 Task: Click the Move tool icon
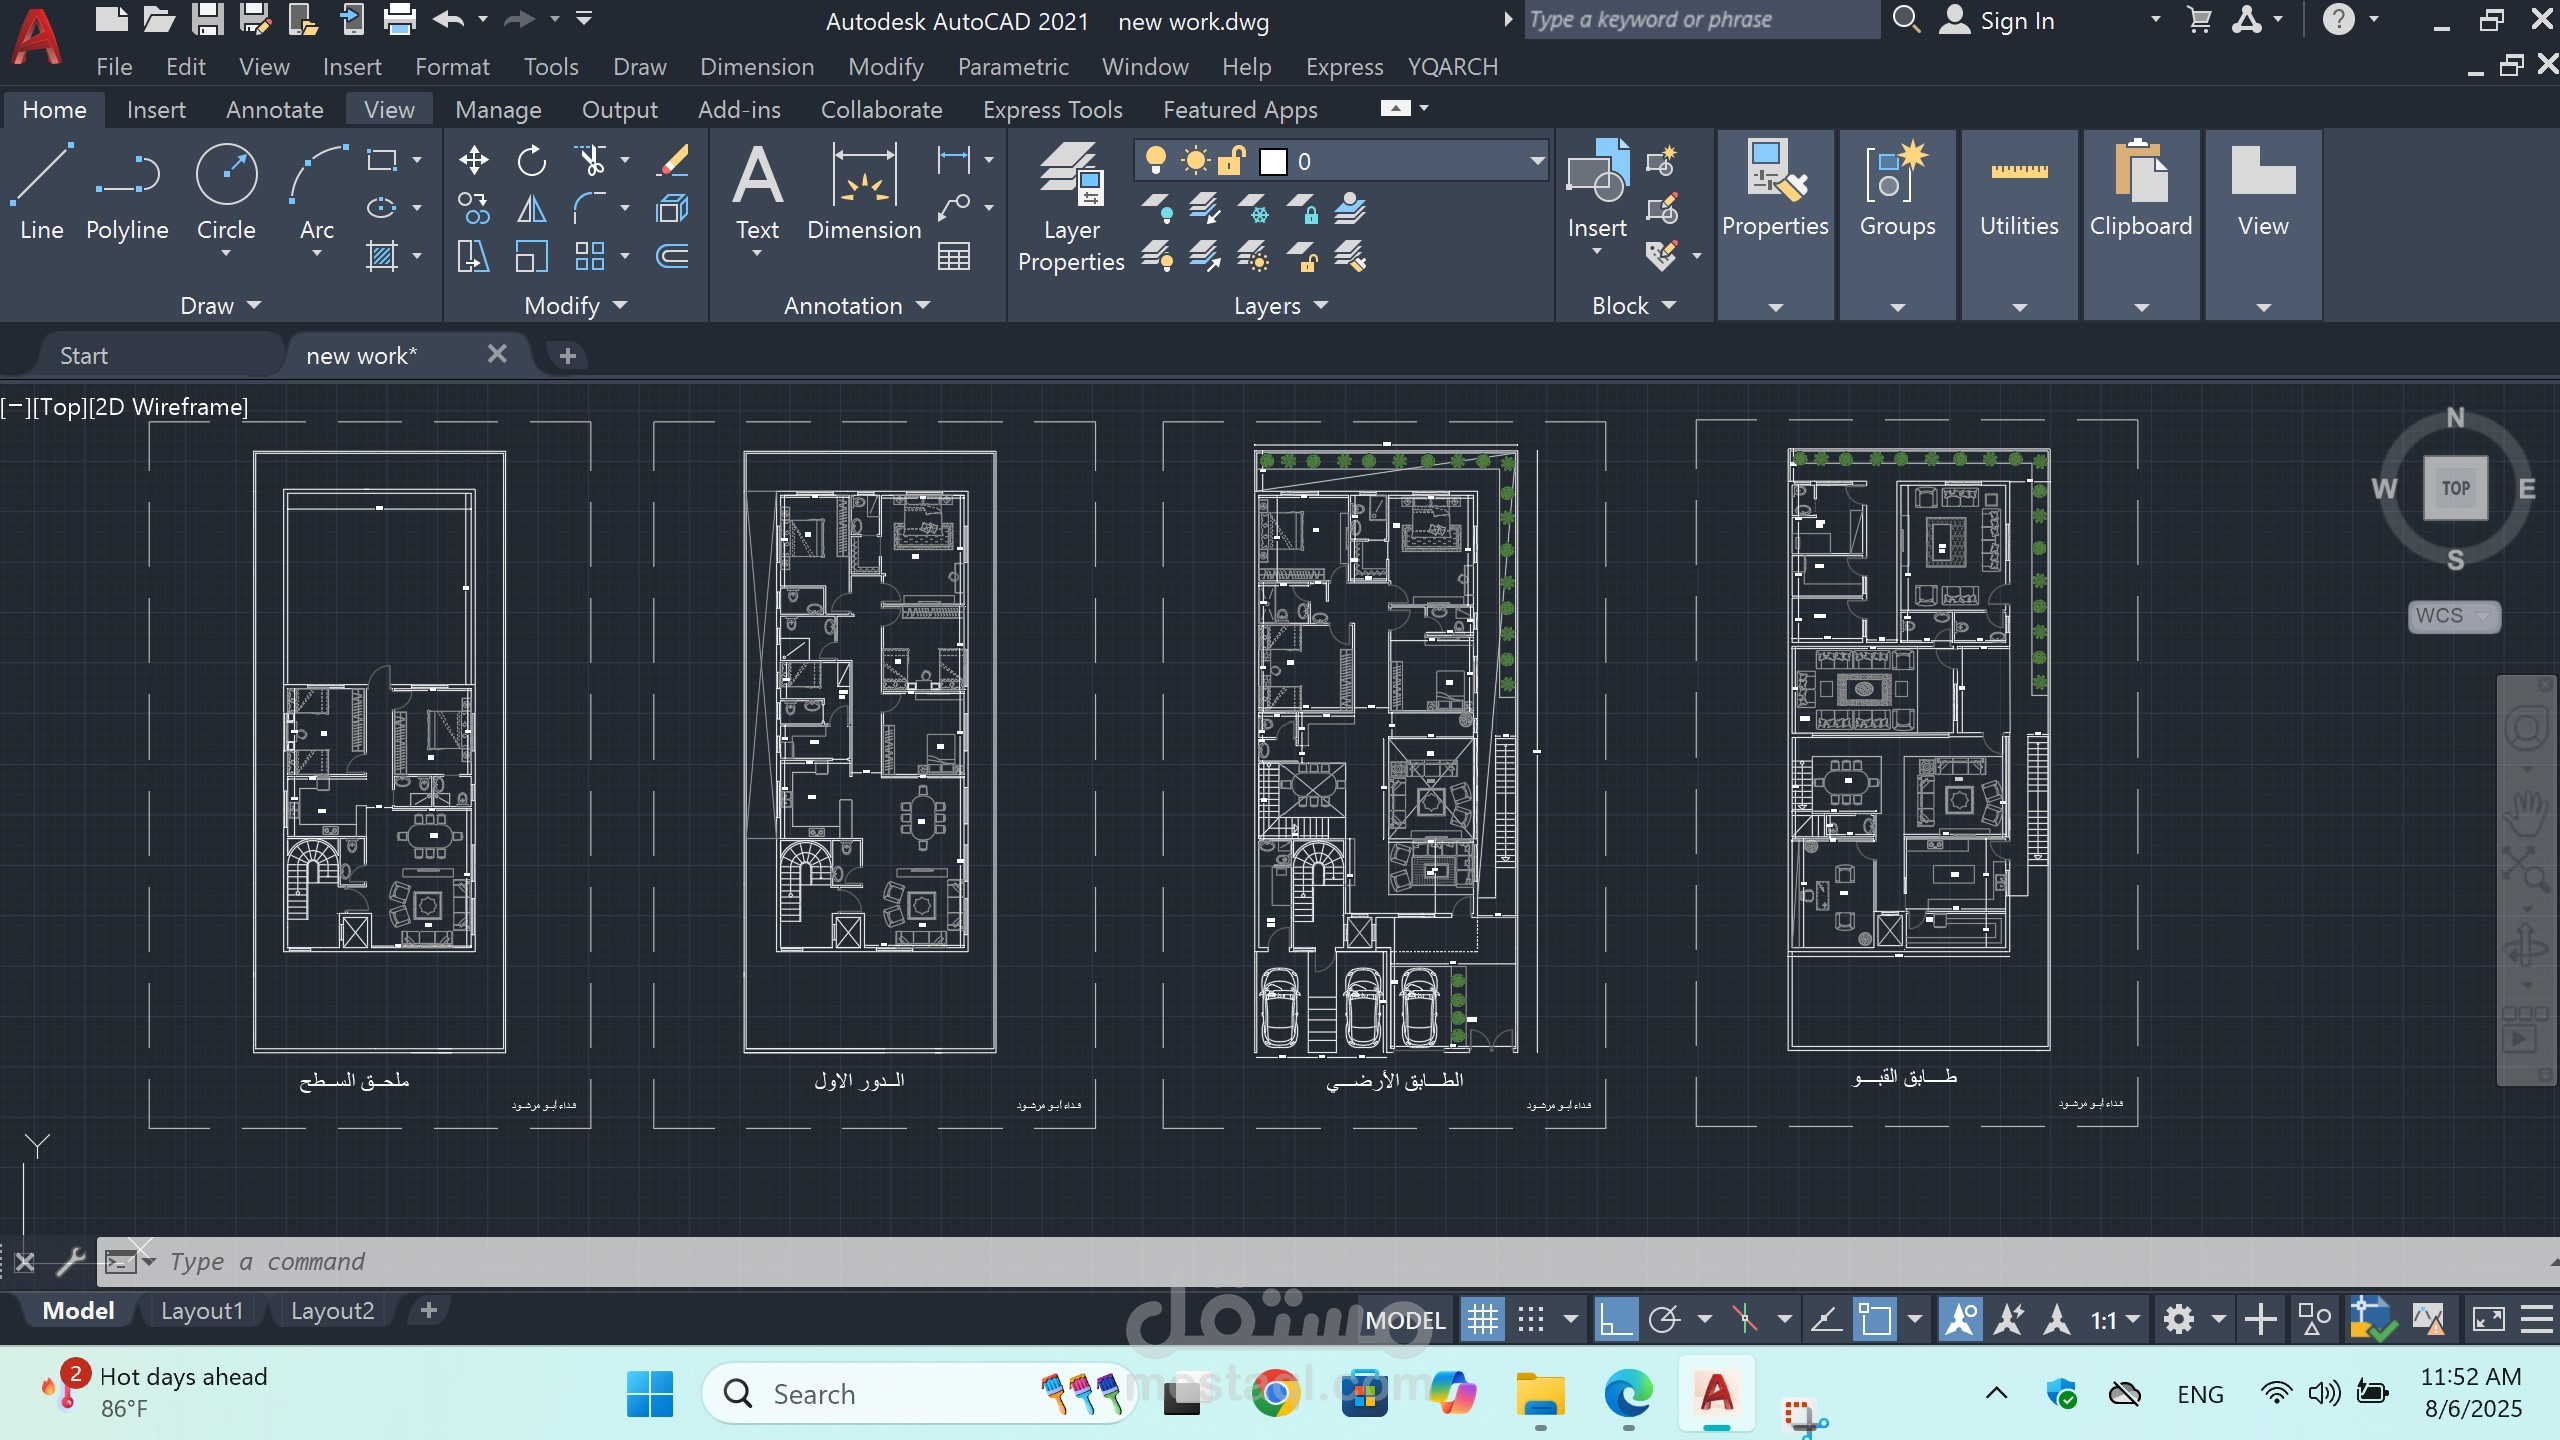(x=473, y=160)
